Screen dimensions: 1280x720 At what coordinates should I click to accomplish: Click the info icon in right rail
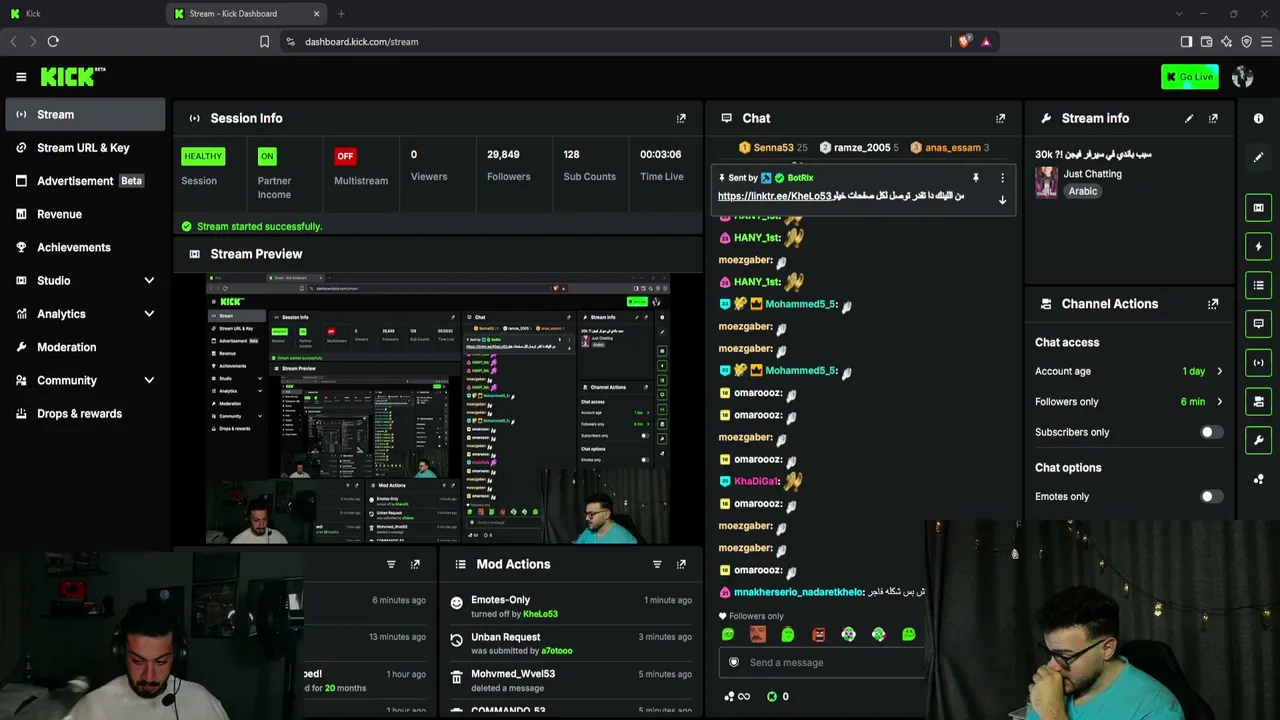1259,118
